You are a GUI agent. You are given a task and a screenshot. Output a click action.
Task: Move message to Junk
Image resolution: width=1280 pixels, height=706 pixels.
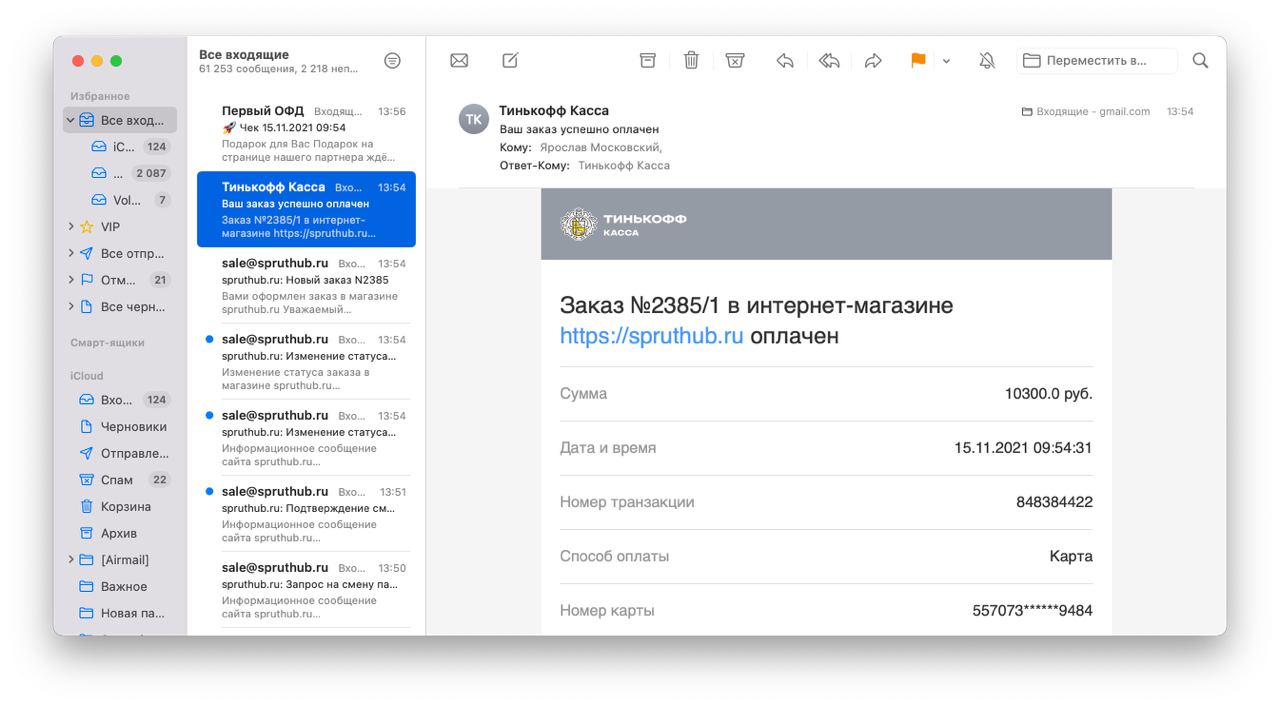click(735, 61)
